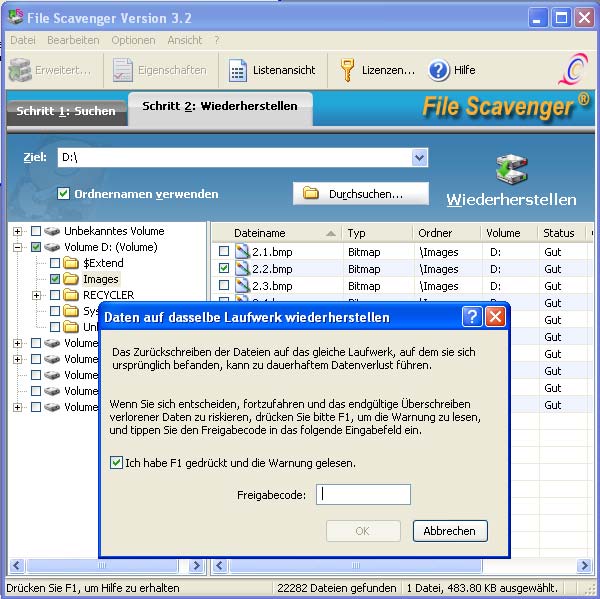Screen dimensions: 600x599
Task: Select the 2.3.bmp file name
Action: [x=272, y=286]
